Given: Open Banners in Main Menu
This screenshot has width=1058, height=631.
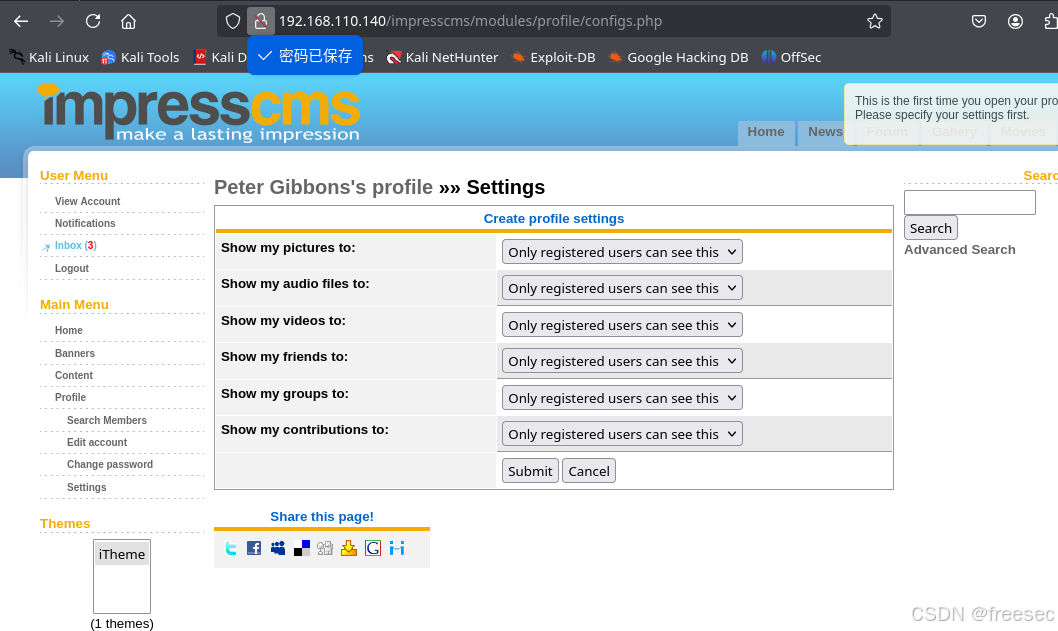Looking at the screenshot, I should click(75, 354).
